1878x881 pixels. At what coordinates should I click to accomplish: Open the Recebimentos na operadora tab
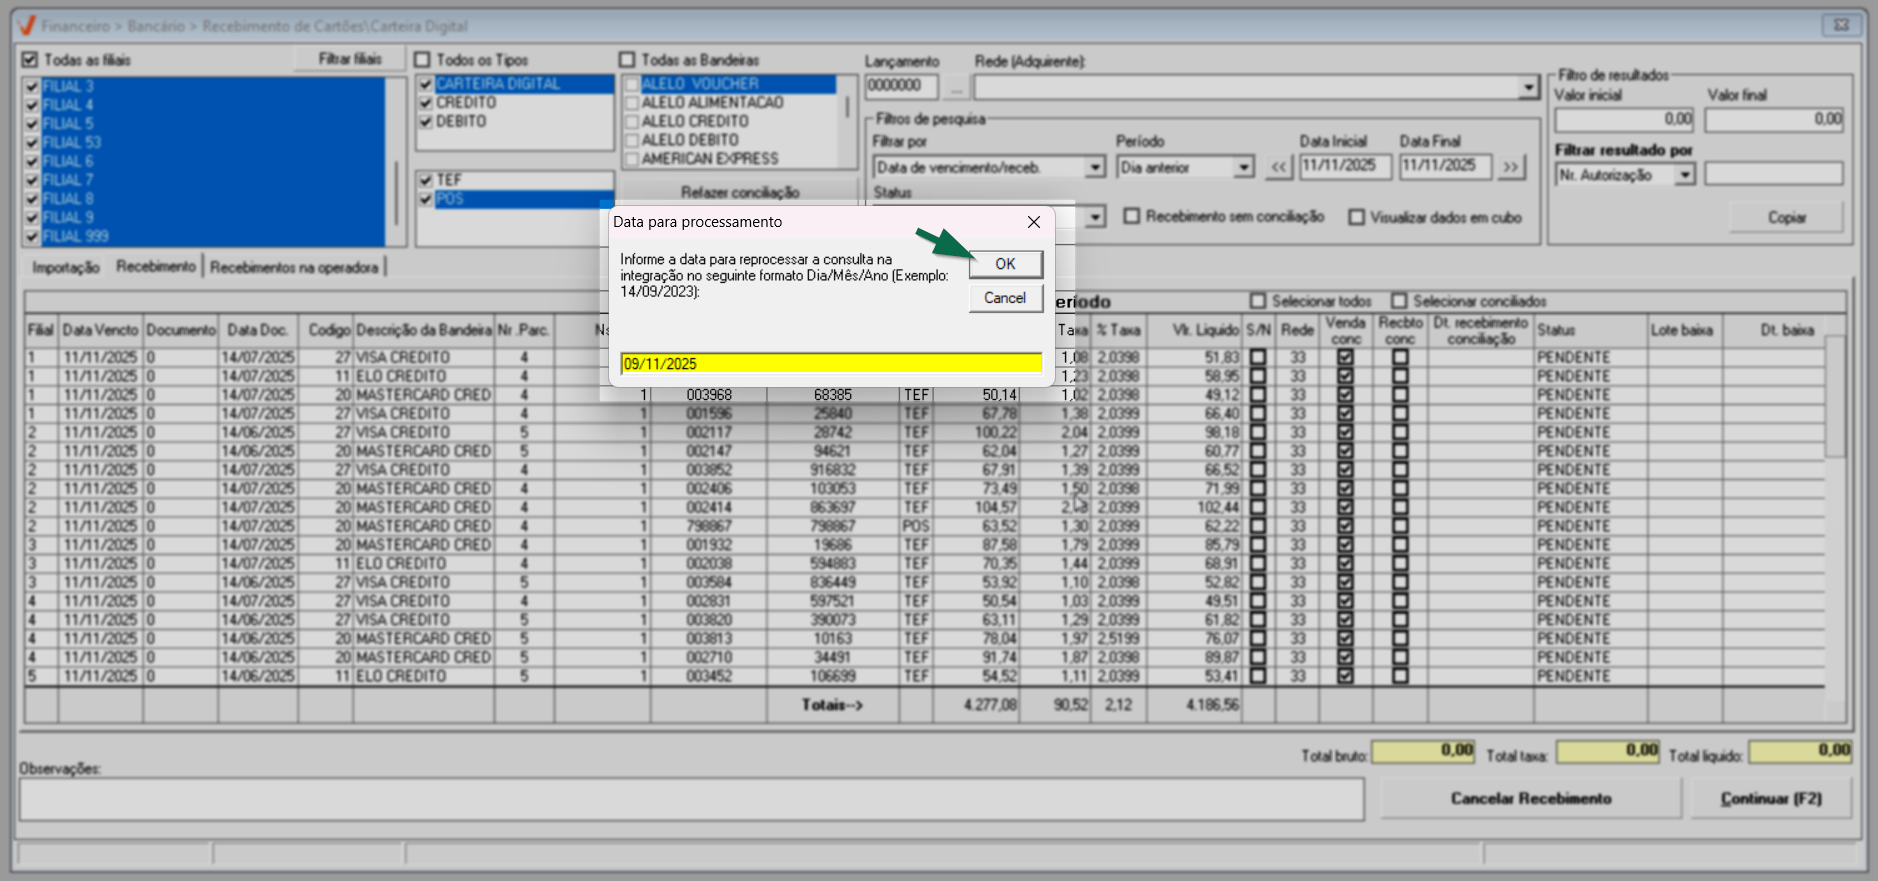coord(294,267)
